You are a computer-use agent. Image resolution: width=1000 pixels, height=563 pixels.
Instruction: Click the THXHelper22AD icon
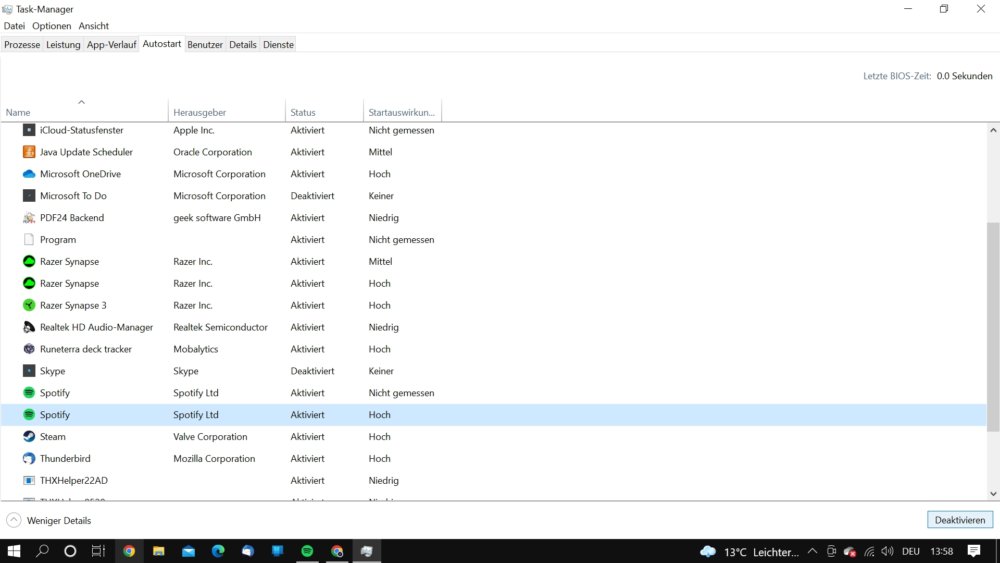coord(29,481)
